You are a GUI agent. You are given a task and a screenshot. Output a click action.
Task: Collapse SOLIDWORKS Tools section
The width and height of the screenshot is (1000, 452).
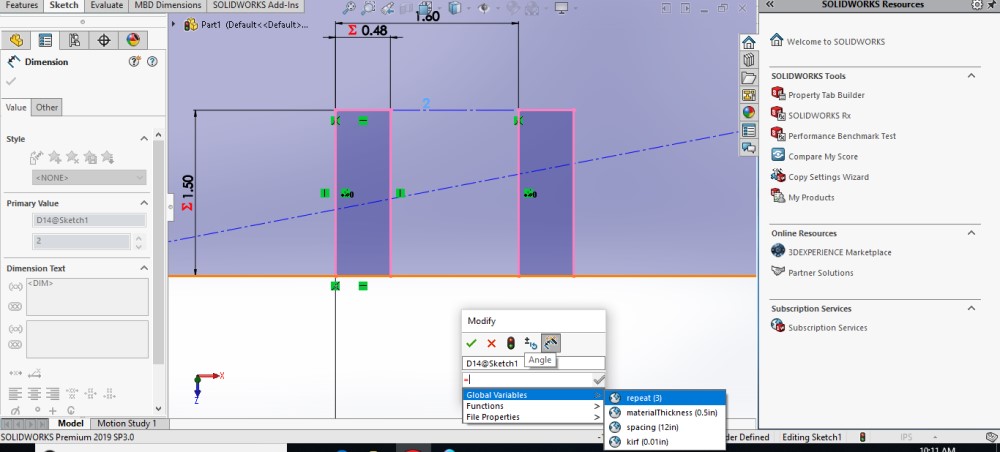click(971, 76)
